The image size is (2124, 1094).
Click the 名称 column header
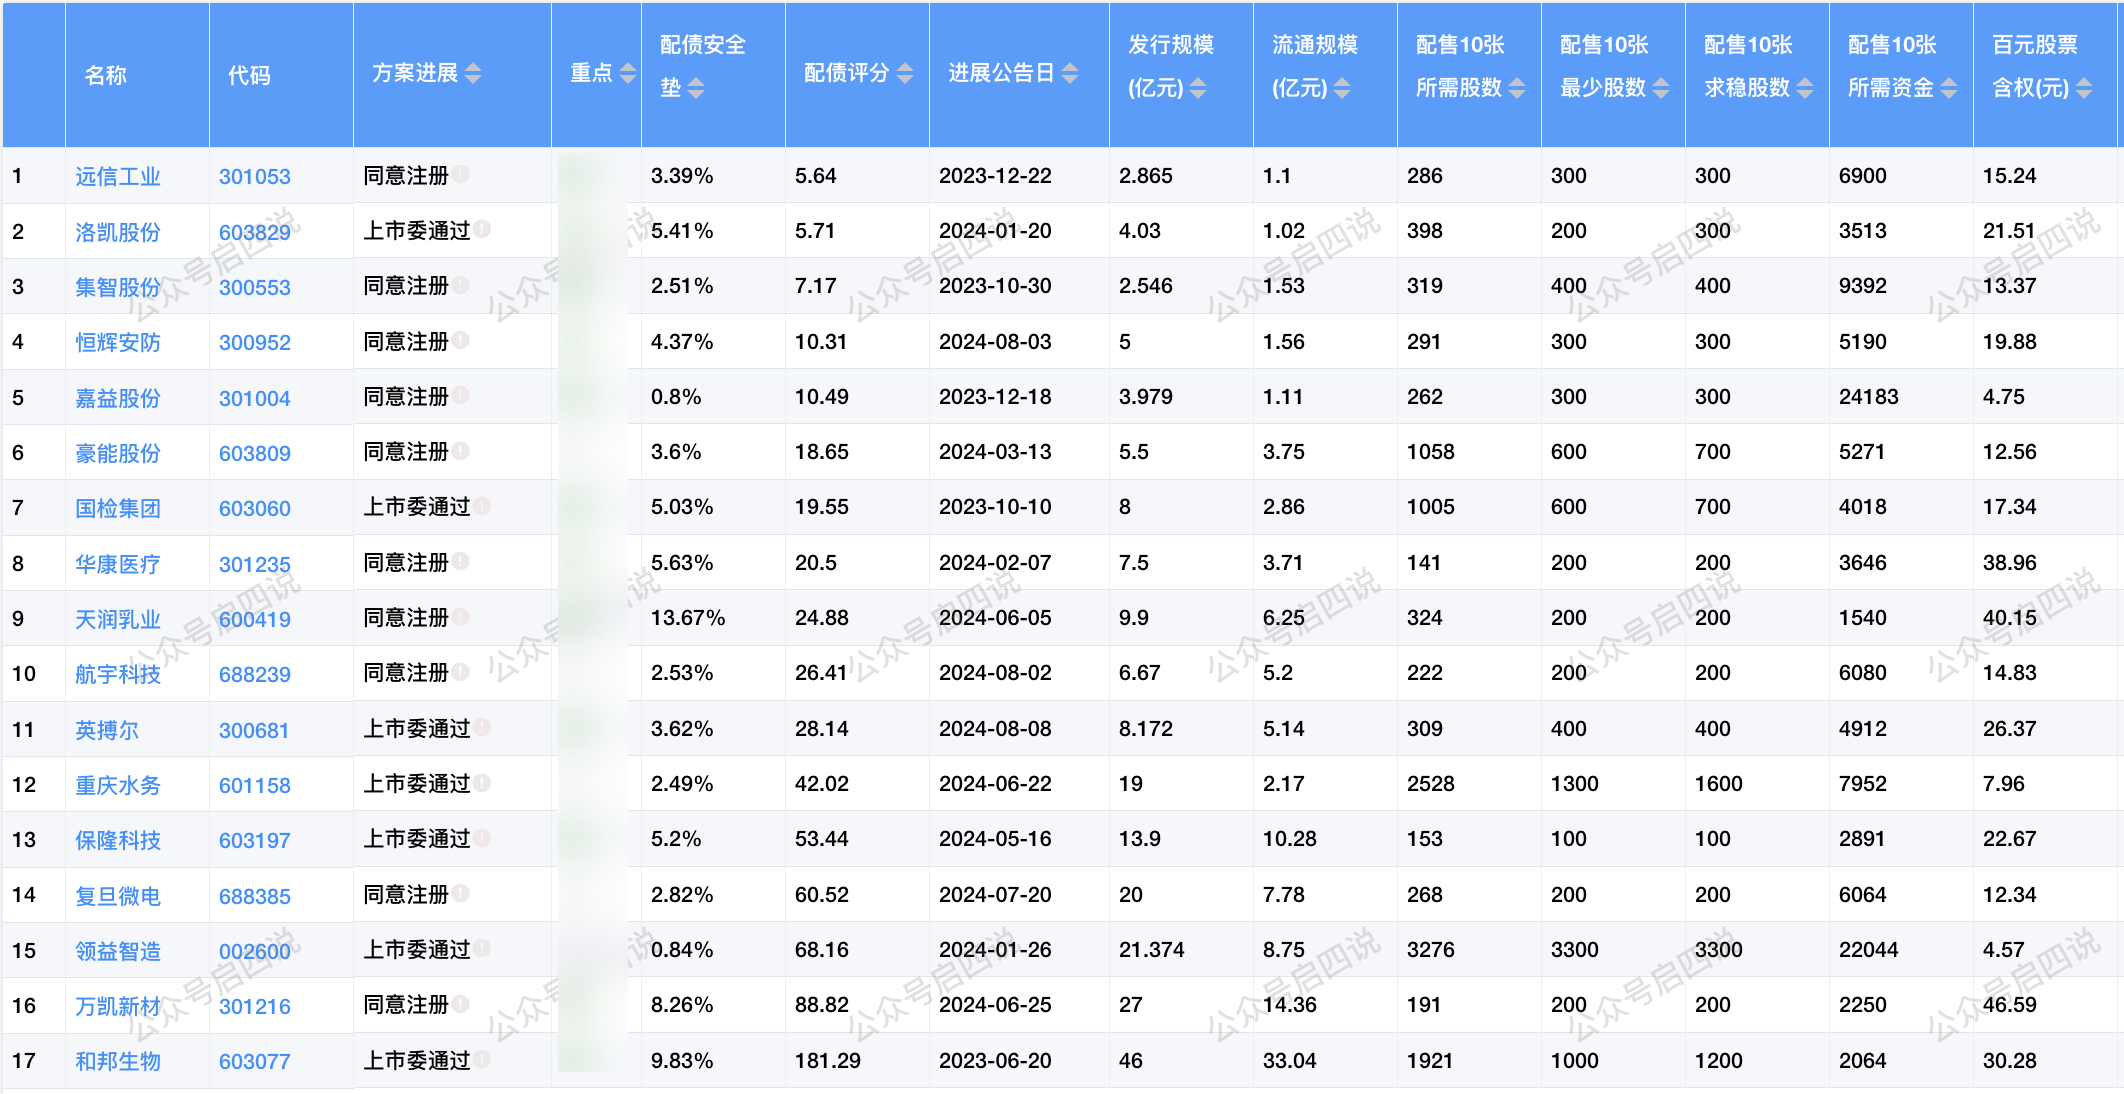coord(106,75)
